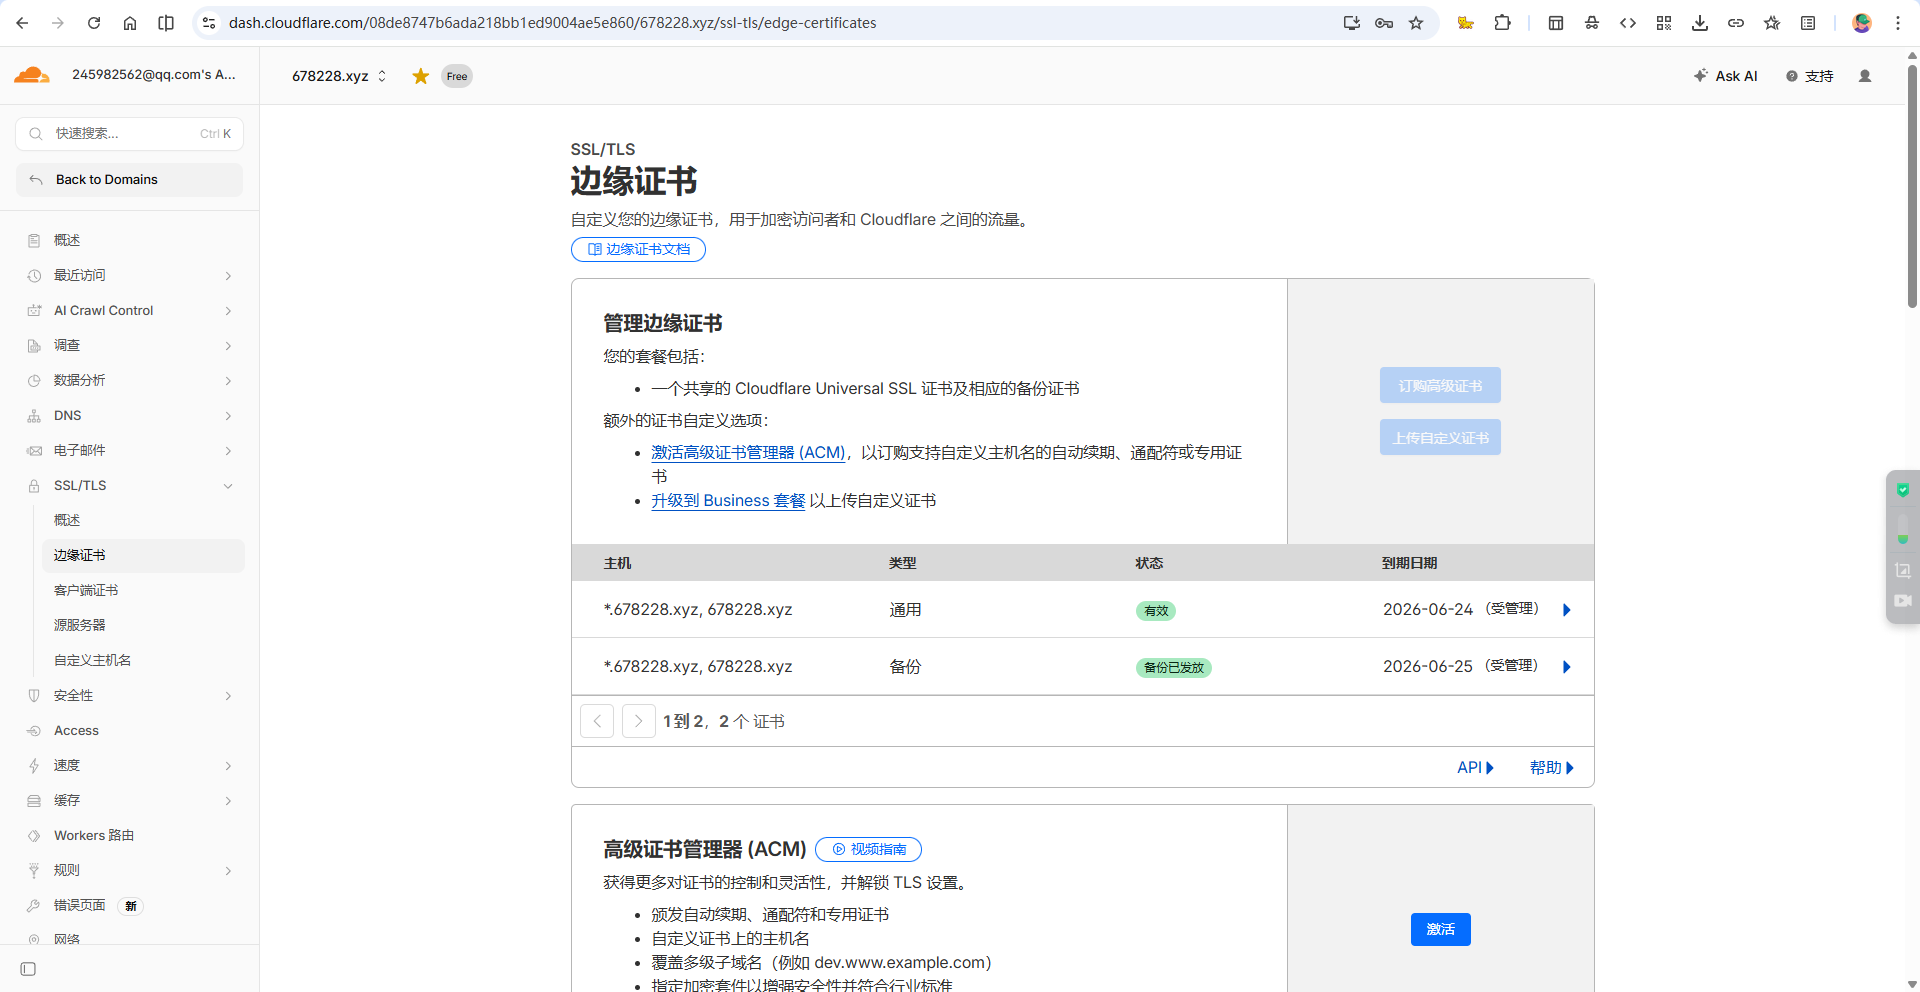Open the password key icon in address bar

[x=1384, y=23]
